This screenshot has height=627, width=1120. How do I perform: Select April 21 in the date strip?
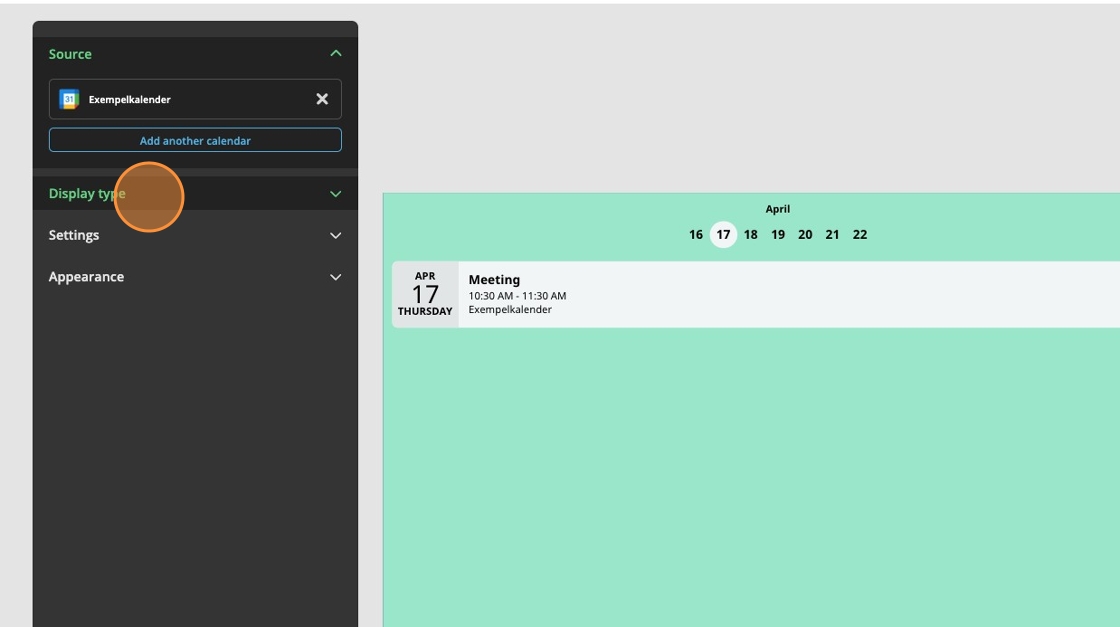pyautogui.click(x=832, y=234)
